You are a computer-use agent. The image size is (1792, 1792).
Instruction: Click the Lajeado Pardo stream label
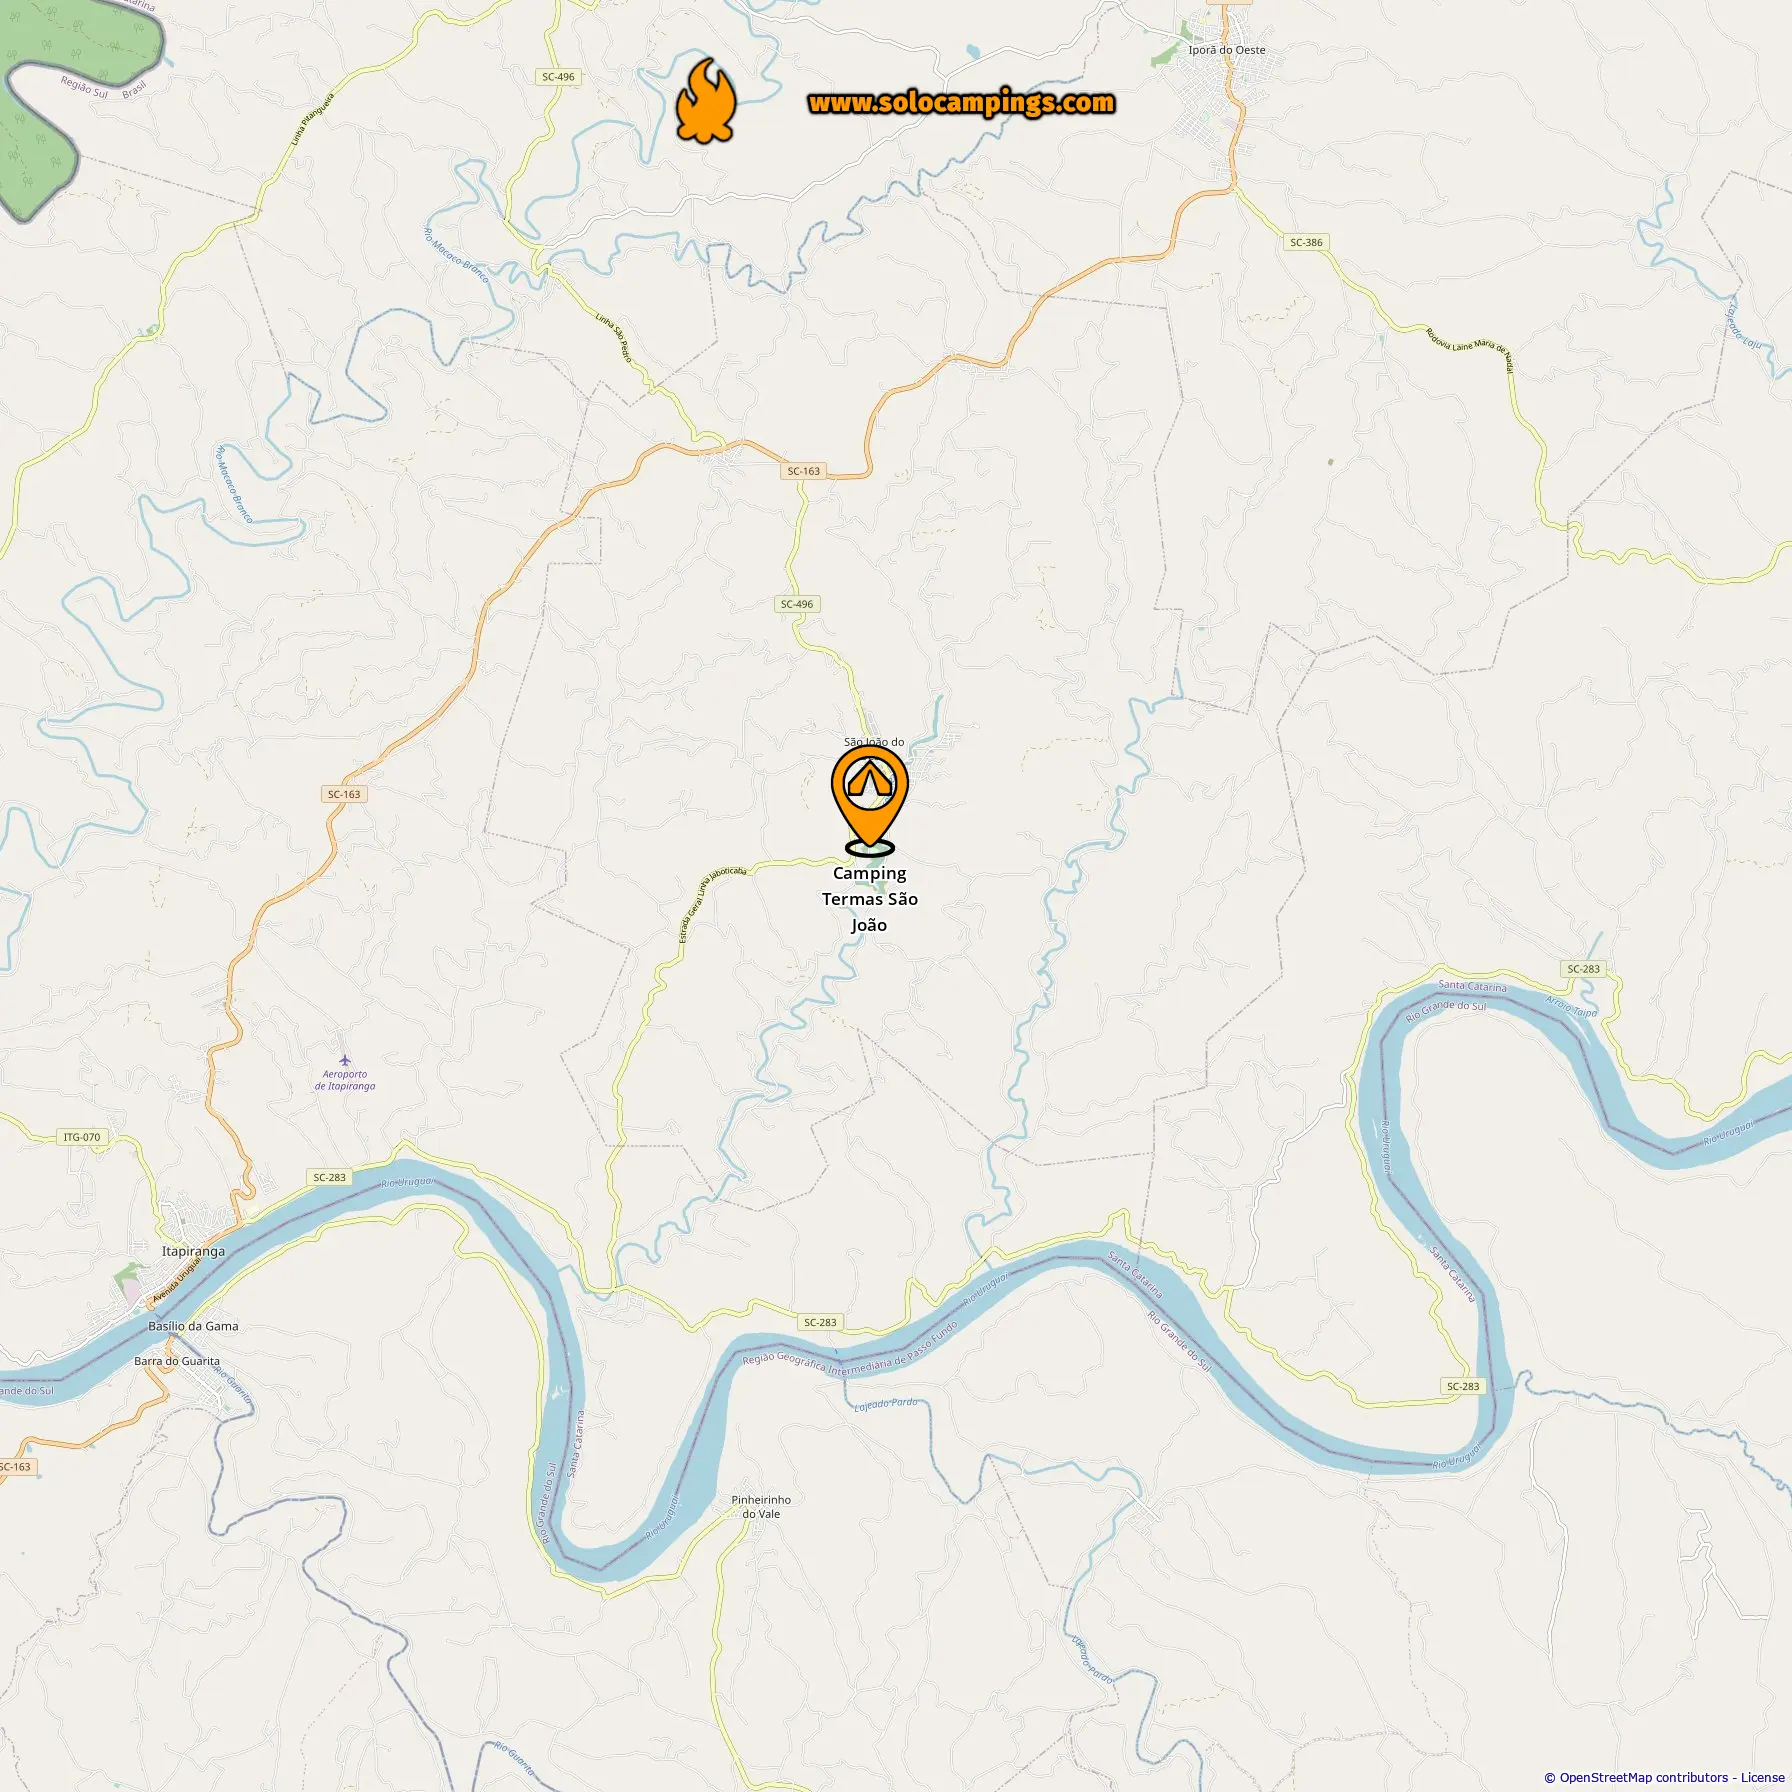coord(886,1404)
